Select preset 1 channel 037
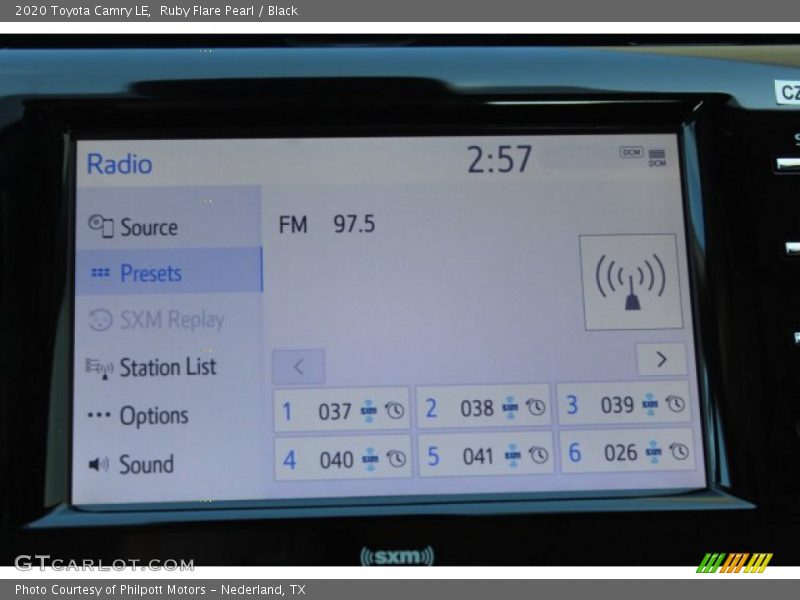This screenshot has width=800, height=600. pyautogui.click(x=342, y=410)
